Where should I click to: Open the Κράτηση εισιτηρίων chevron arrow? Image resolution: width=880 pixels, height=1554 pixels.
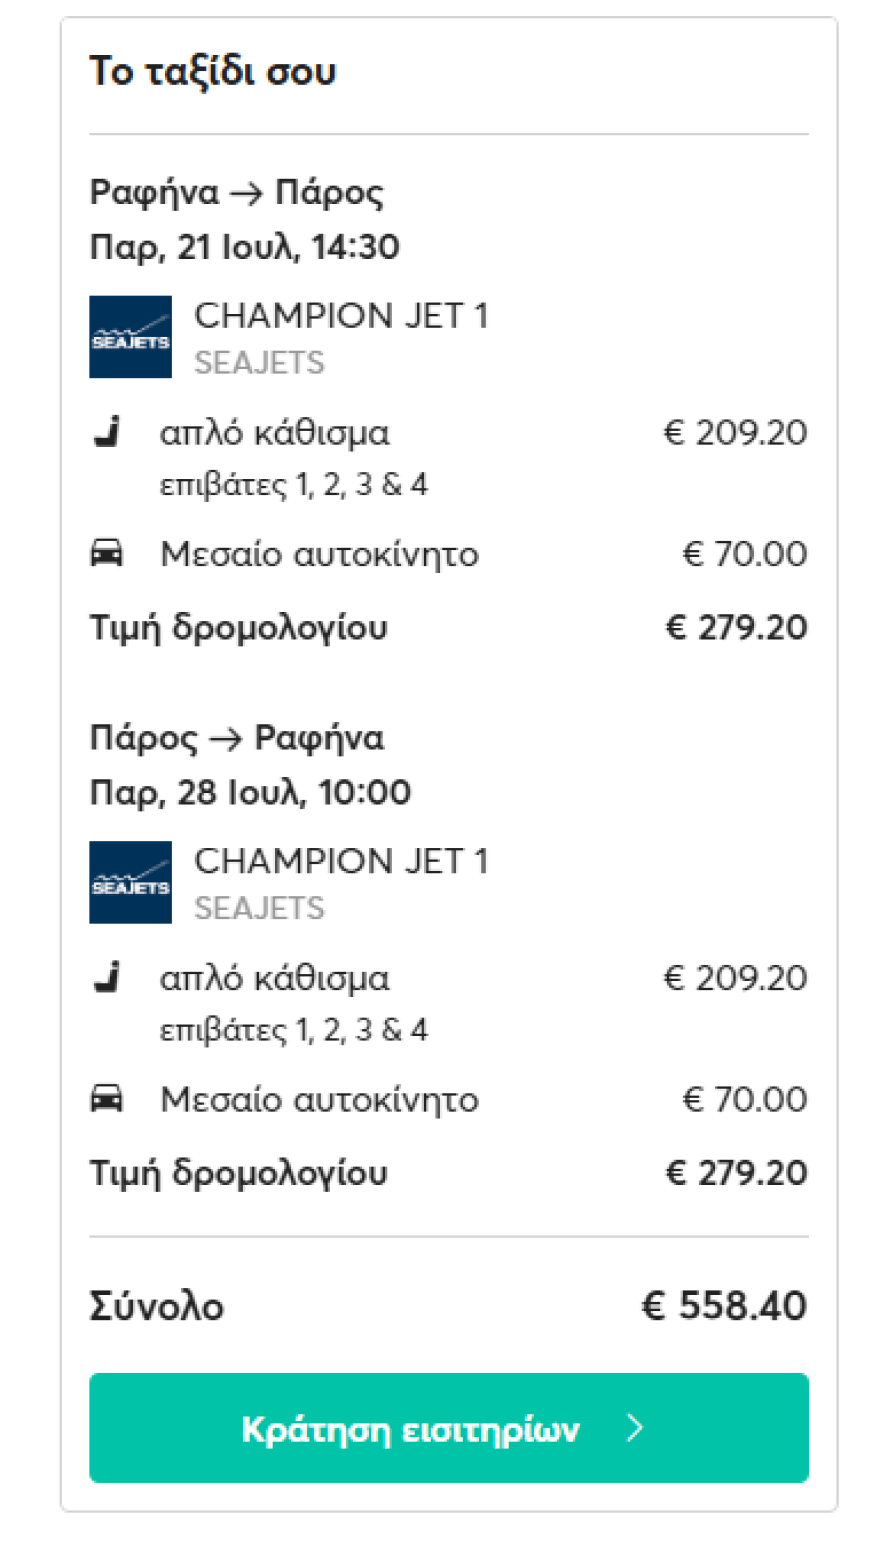click(x=636, y=1429)
